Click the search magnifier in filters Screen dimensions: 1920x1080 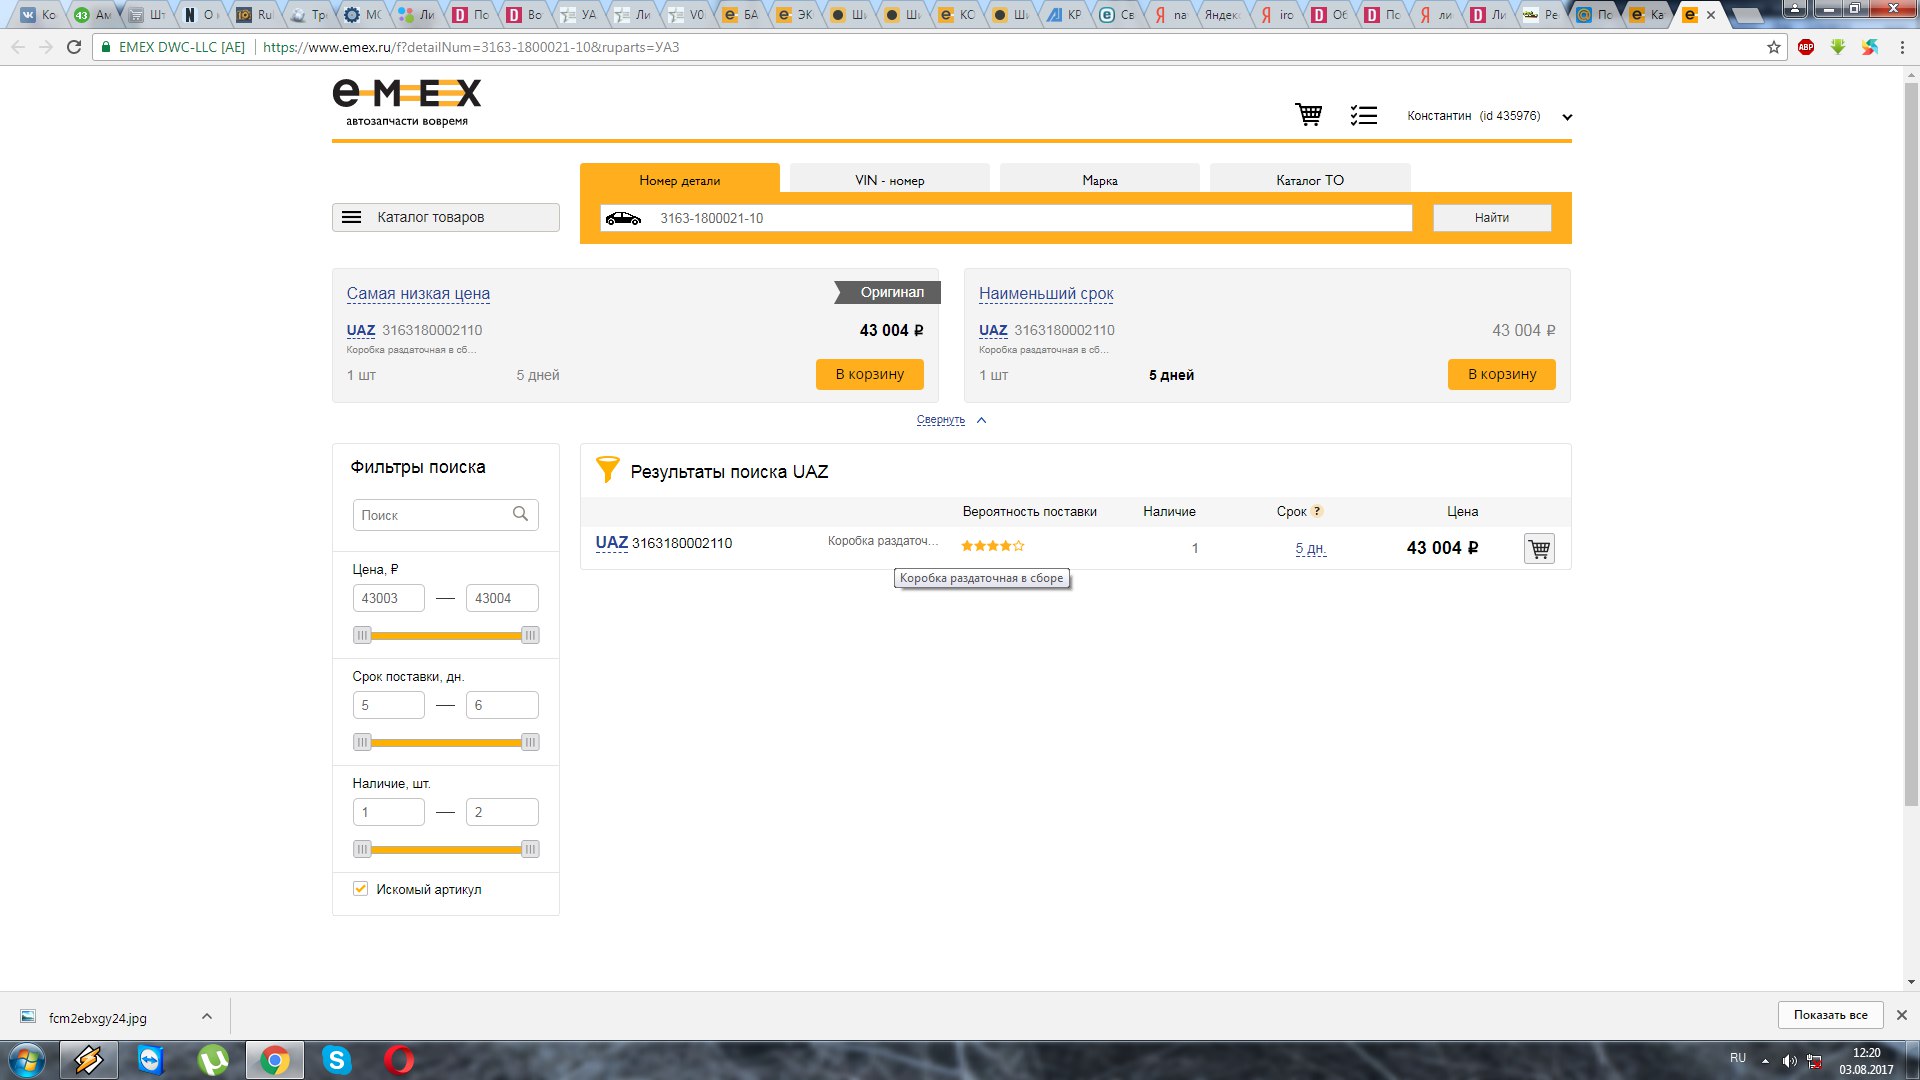point(520,514)
